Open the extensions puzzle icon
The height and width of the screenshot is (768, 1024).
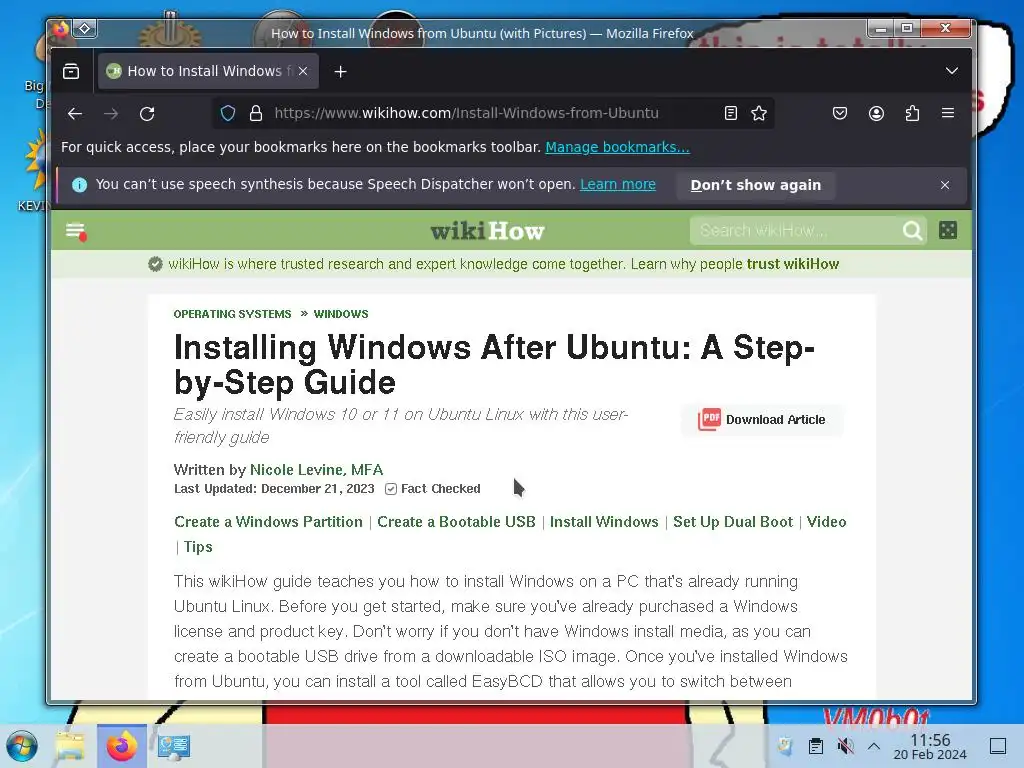(x=912, y=113)
